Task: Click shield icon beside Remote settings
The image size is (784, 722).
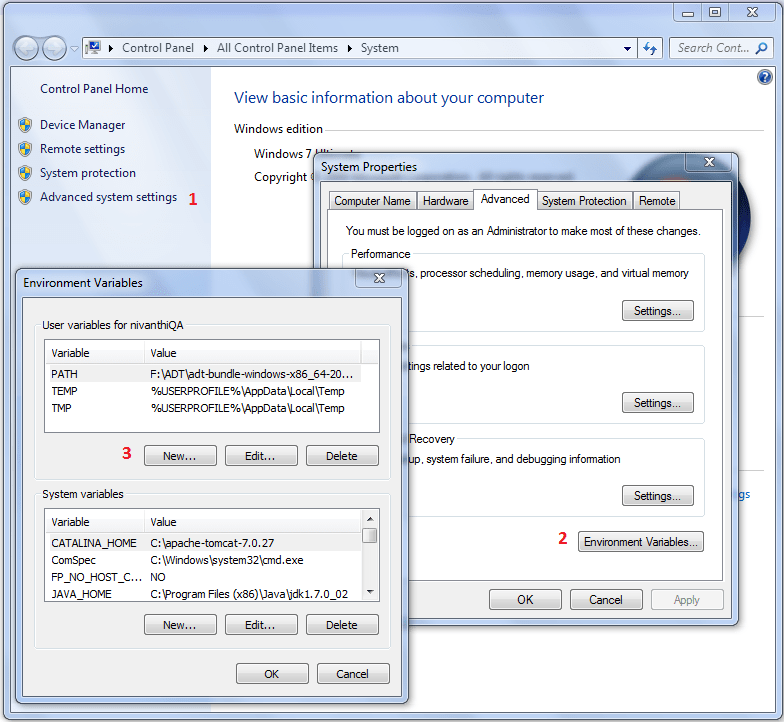Action: (x=25, y=149)
